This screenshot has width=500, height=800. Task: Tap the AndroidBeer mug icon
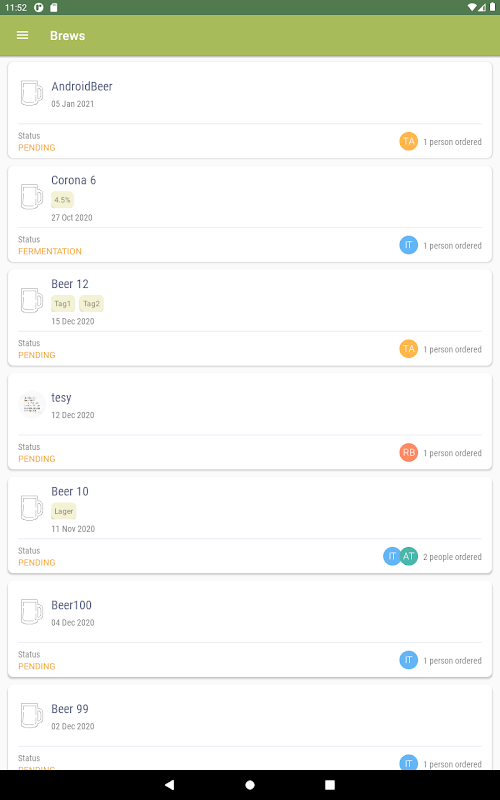32,93
